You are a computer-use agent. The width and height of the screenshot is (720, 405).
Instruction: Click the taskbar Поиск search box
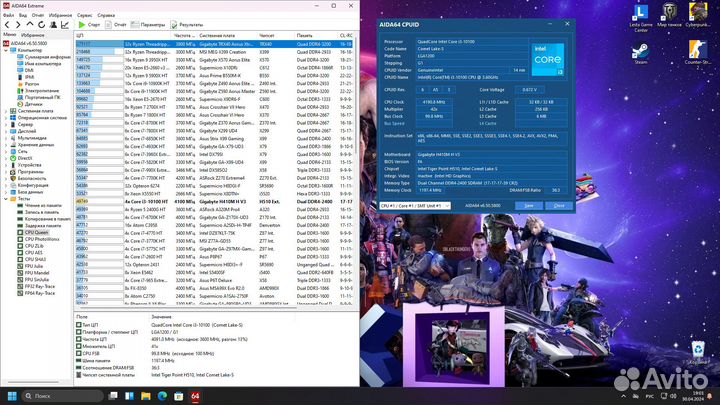62,396
